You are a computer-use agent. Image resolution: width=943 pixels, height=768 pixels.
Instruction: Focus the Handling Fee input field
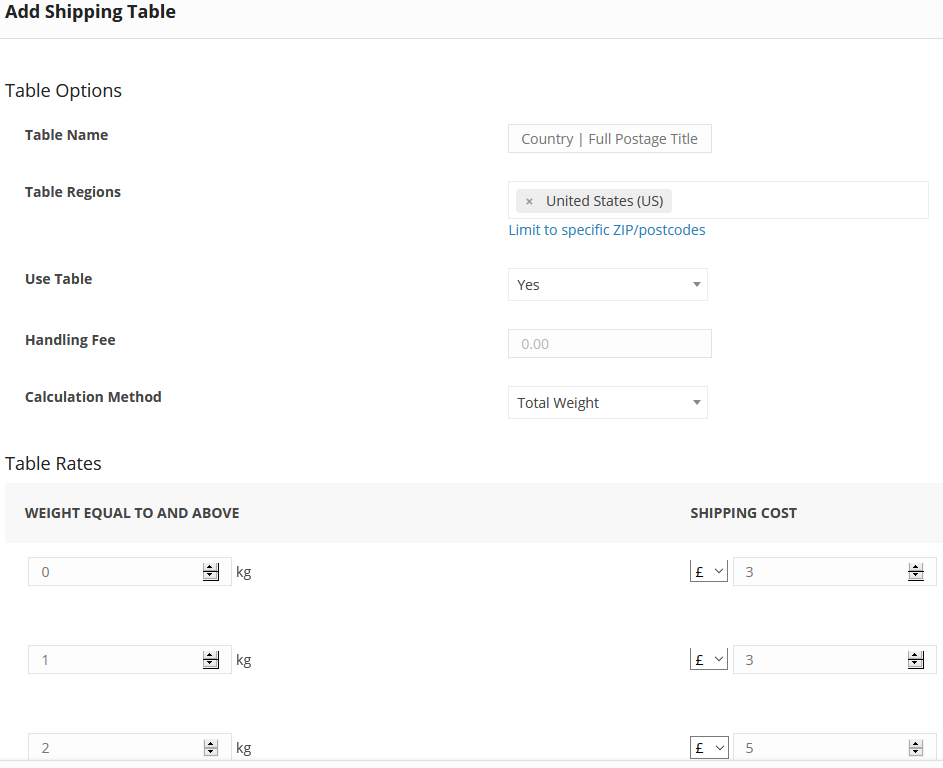point(610,343)
